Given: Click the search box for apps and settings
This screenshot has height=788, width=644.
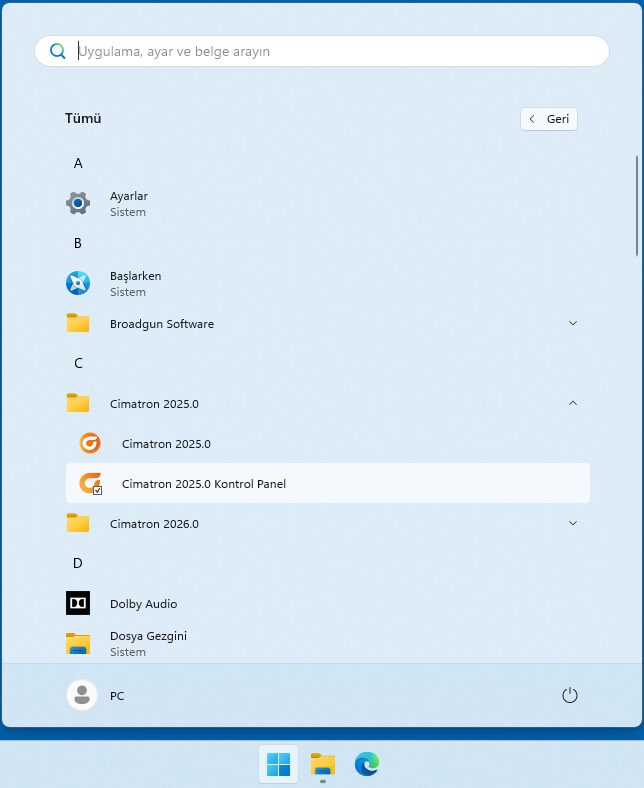Looking at the screenshot, I should point(330,51).
